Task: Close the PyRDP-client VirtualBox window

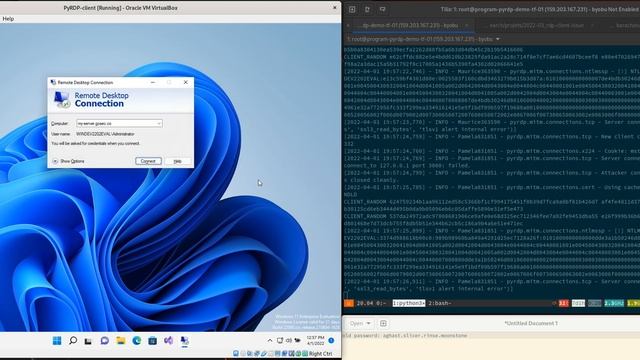Action: point(335,8)
